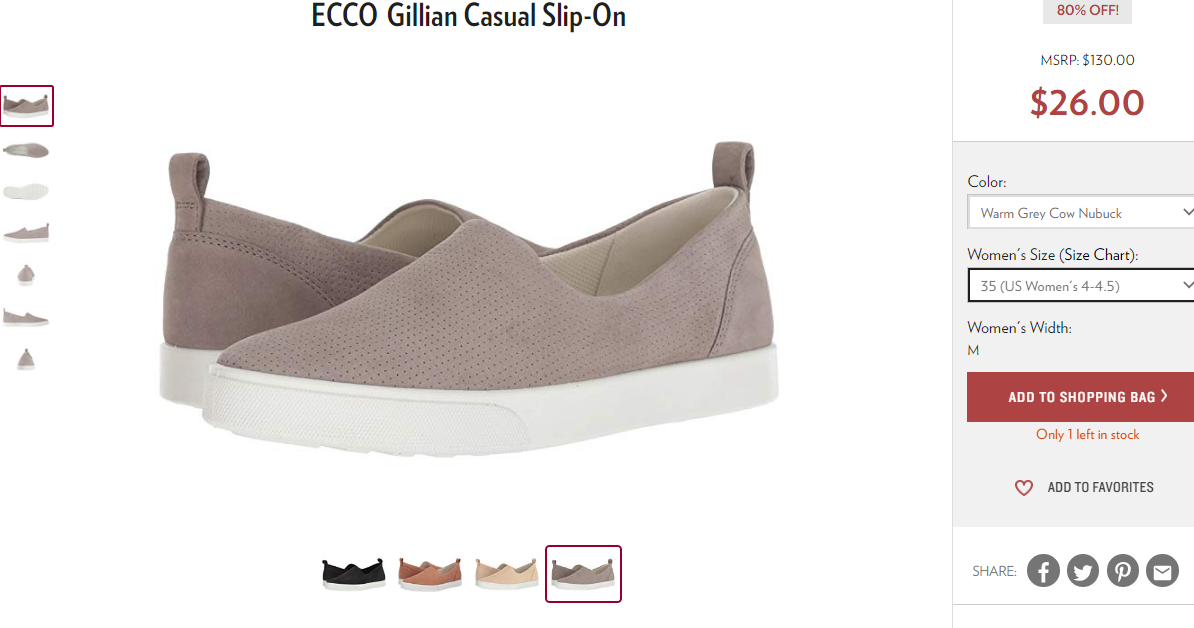
Task: Click the heart Add to Favorites icon
Action: pos(1023,487)
